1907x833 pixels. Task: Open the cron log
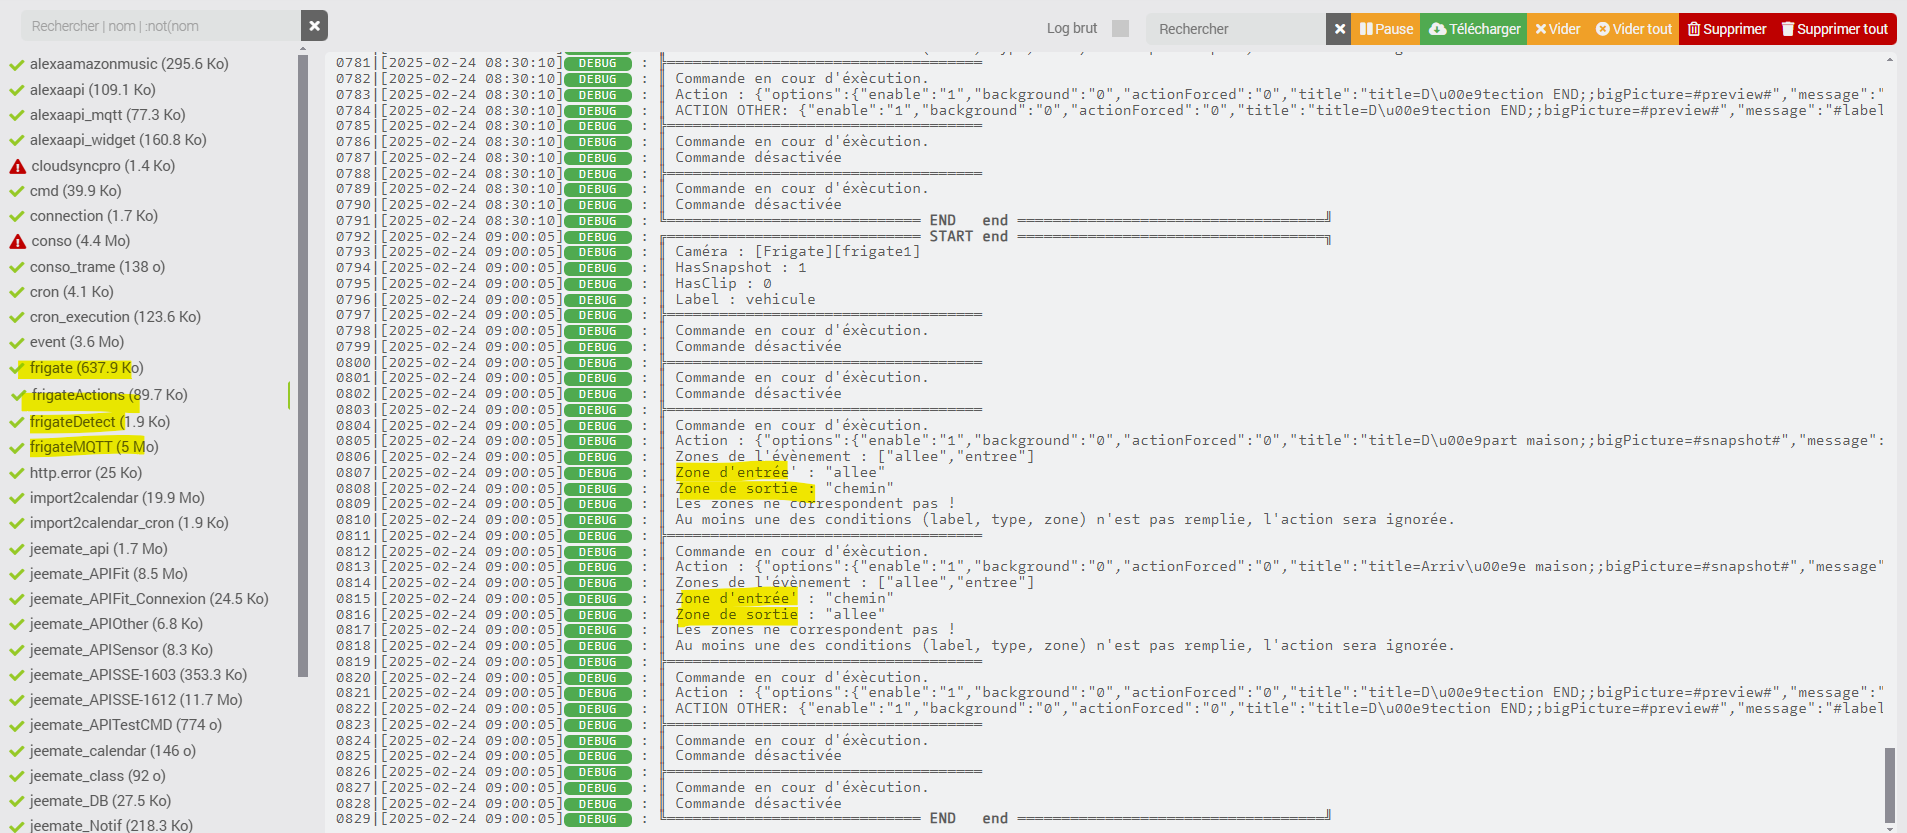tap(71, 292)
